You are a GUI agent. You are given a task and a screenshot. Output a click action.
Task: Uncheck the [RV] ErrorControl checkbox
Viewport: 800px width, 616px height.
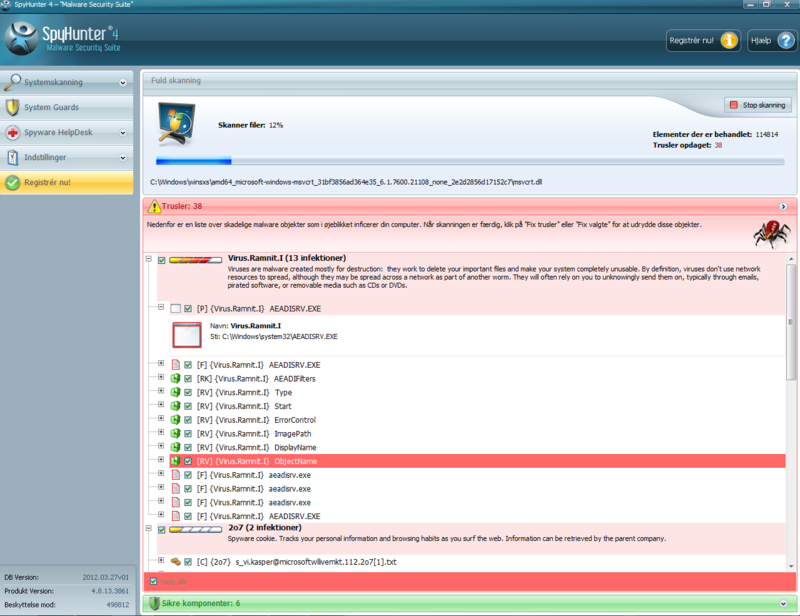[x=188, y=420]
